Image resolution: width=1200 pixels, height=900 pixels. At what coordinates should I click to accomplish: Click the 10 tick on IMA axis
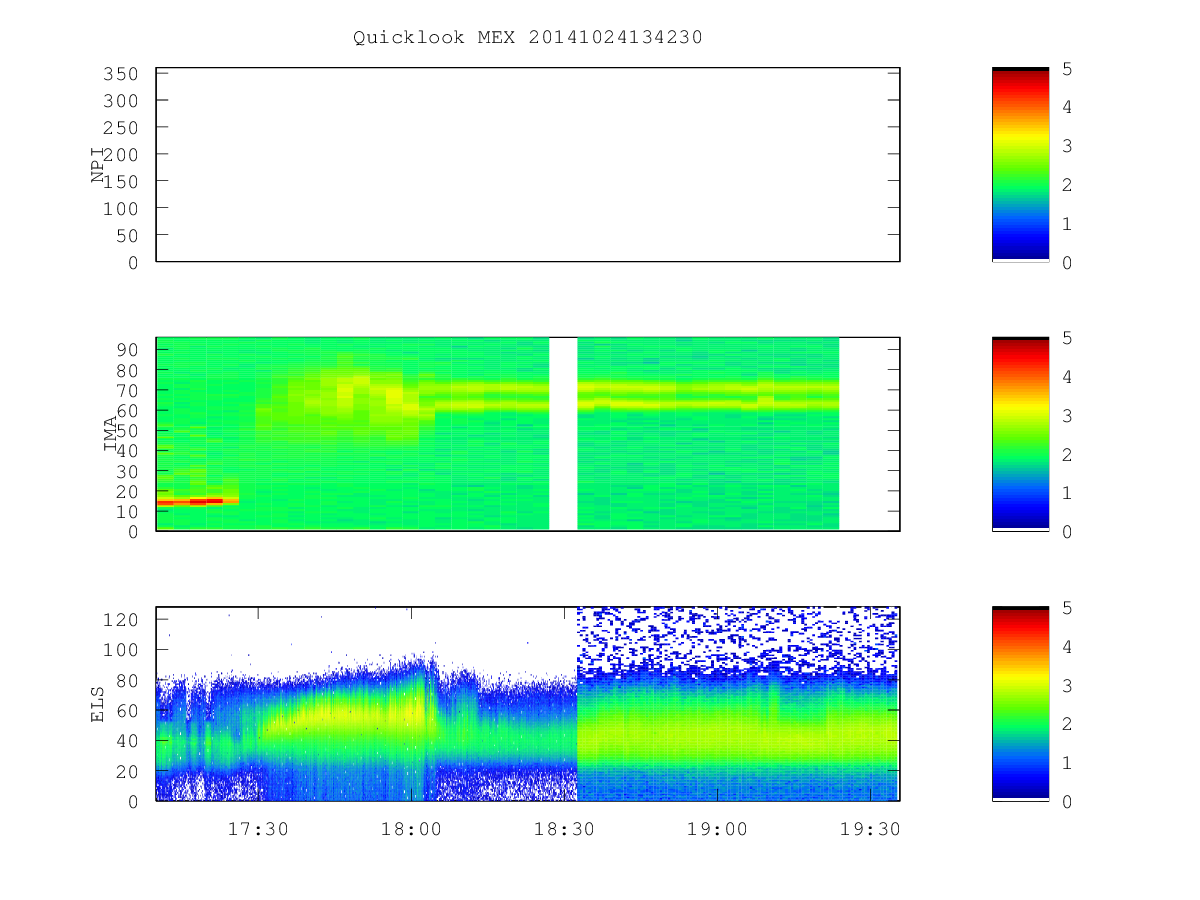coord(127,511)
